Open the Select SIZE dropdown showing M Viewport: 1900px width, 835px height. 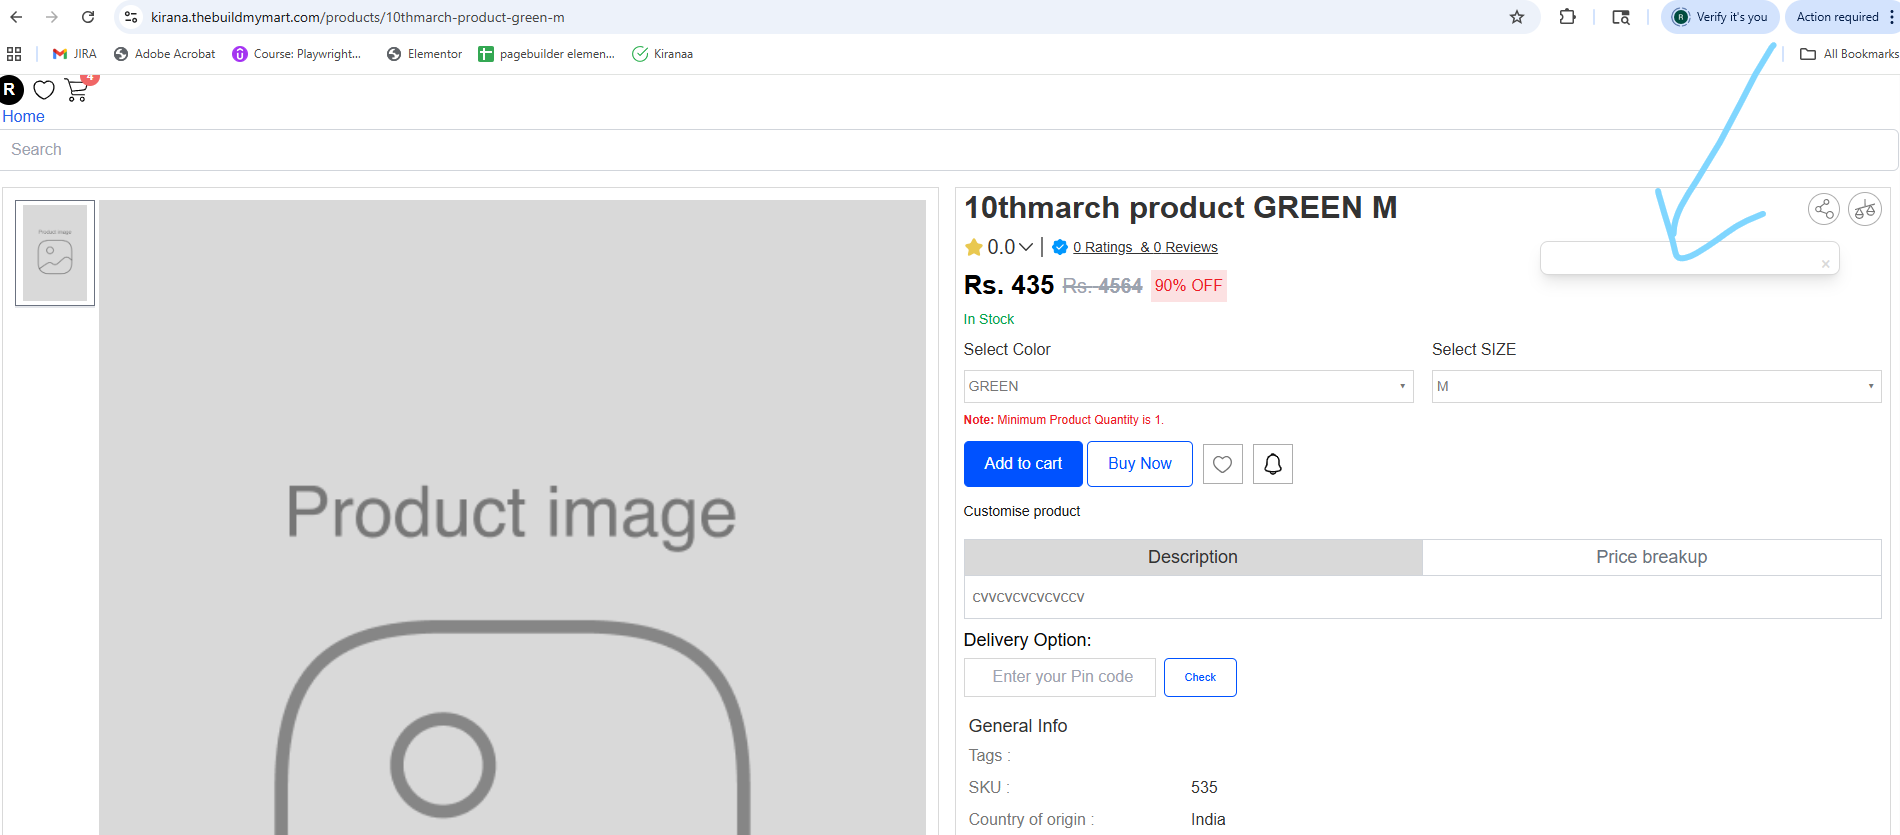tap(1656, 386)
